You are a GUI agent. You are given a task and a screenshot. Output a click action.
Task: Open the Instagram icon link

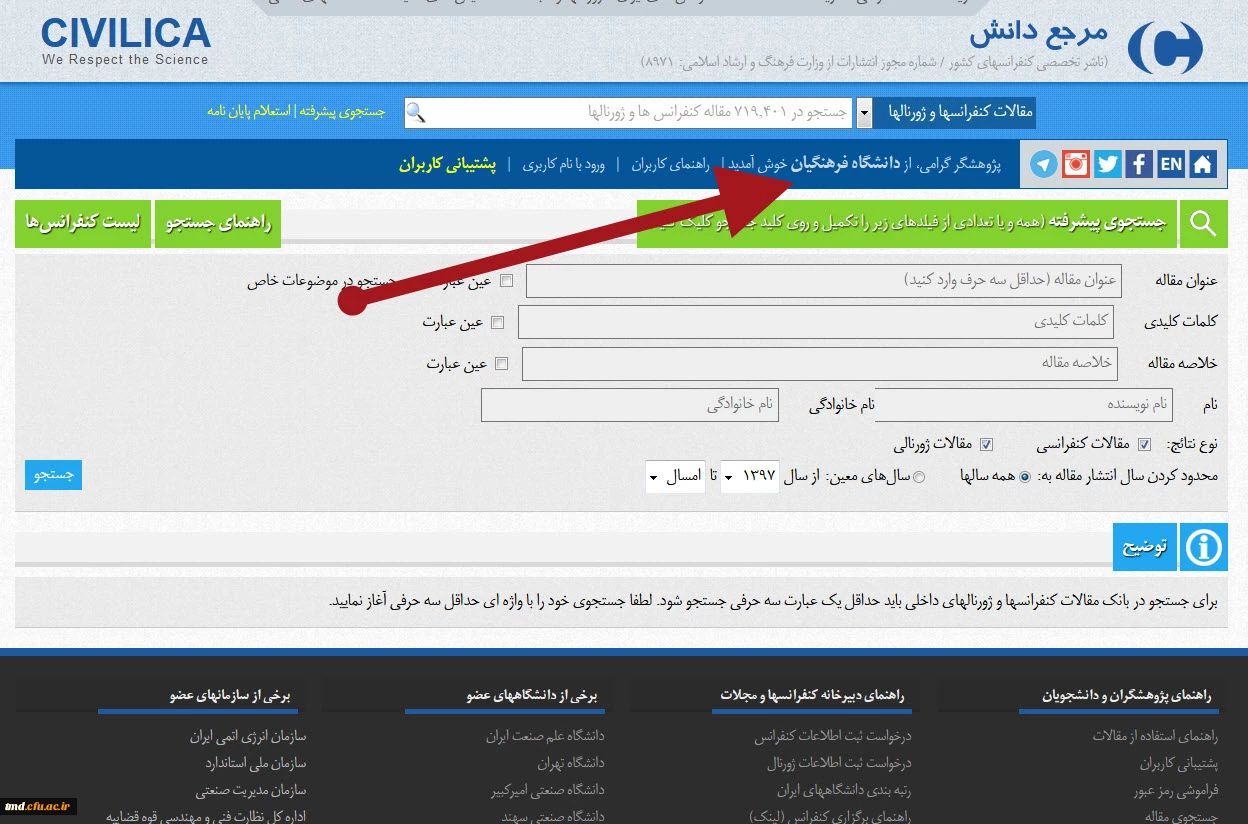pyautogui.click(x=1076, y=165)
